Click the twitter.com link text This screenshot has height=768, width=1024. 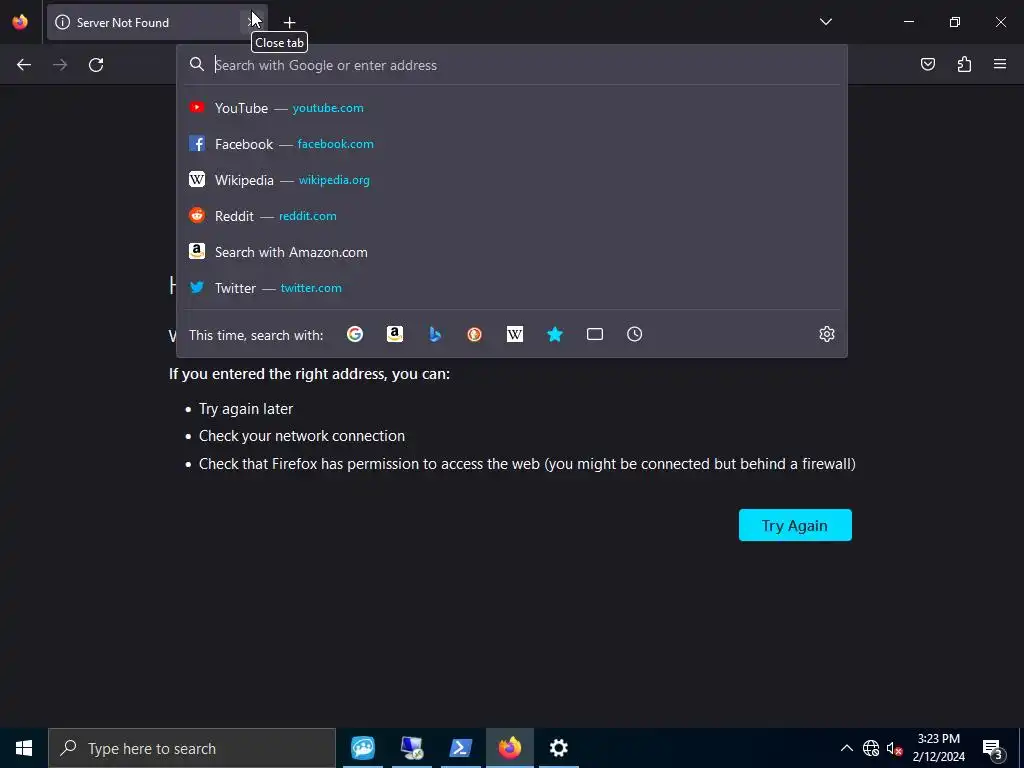311,288
